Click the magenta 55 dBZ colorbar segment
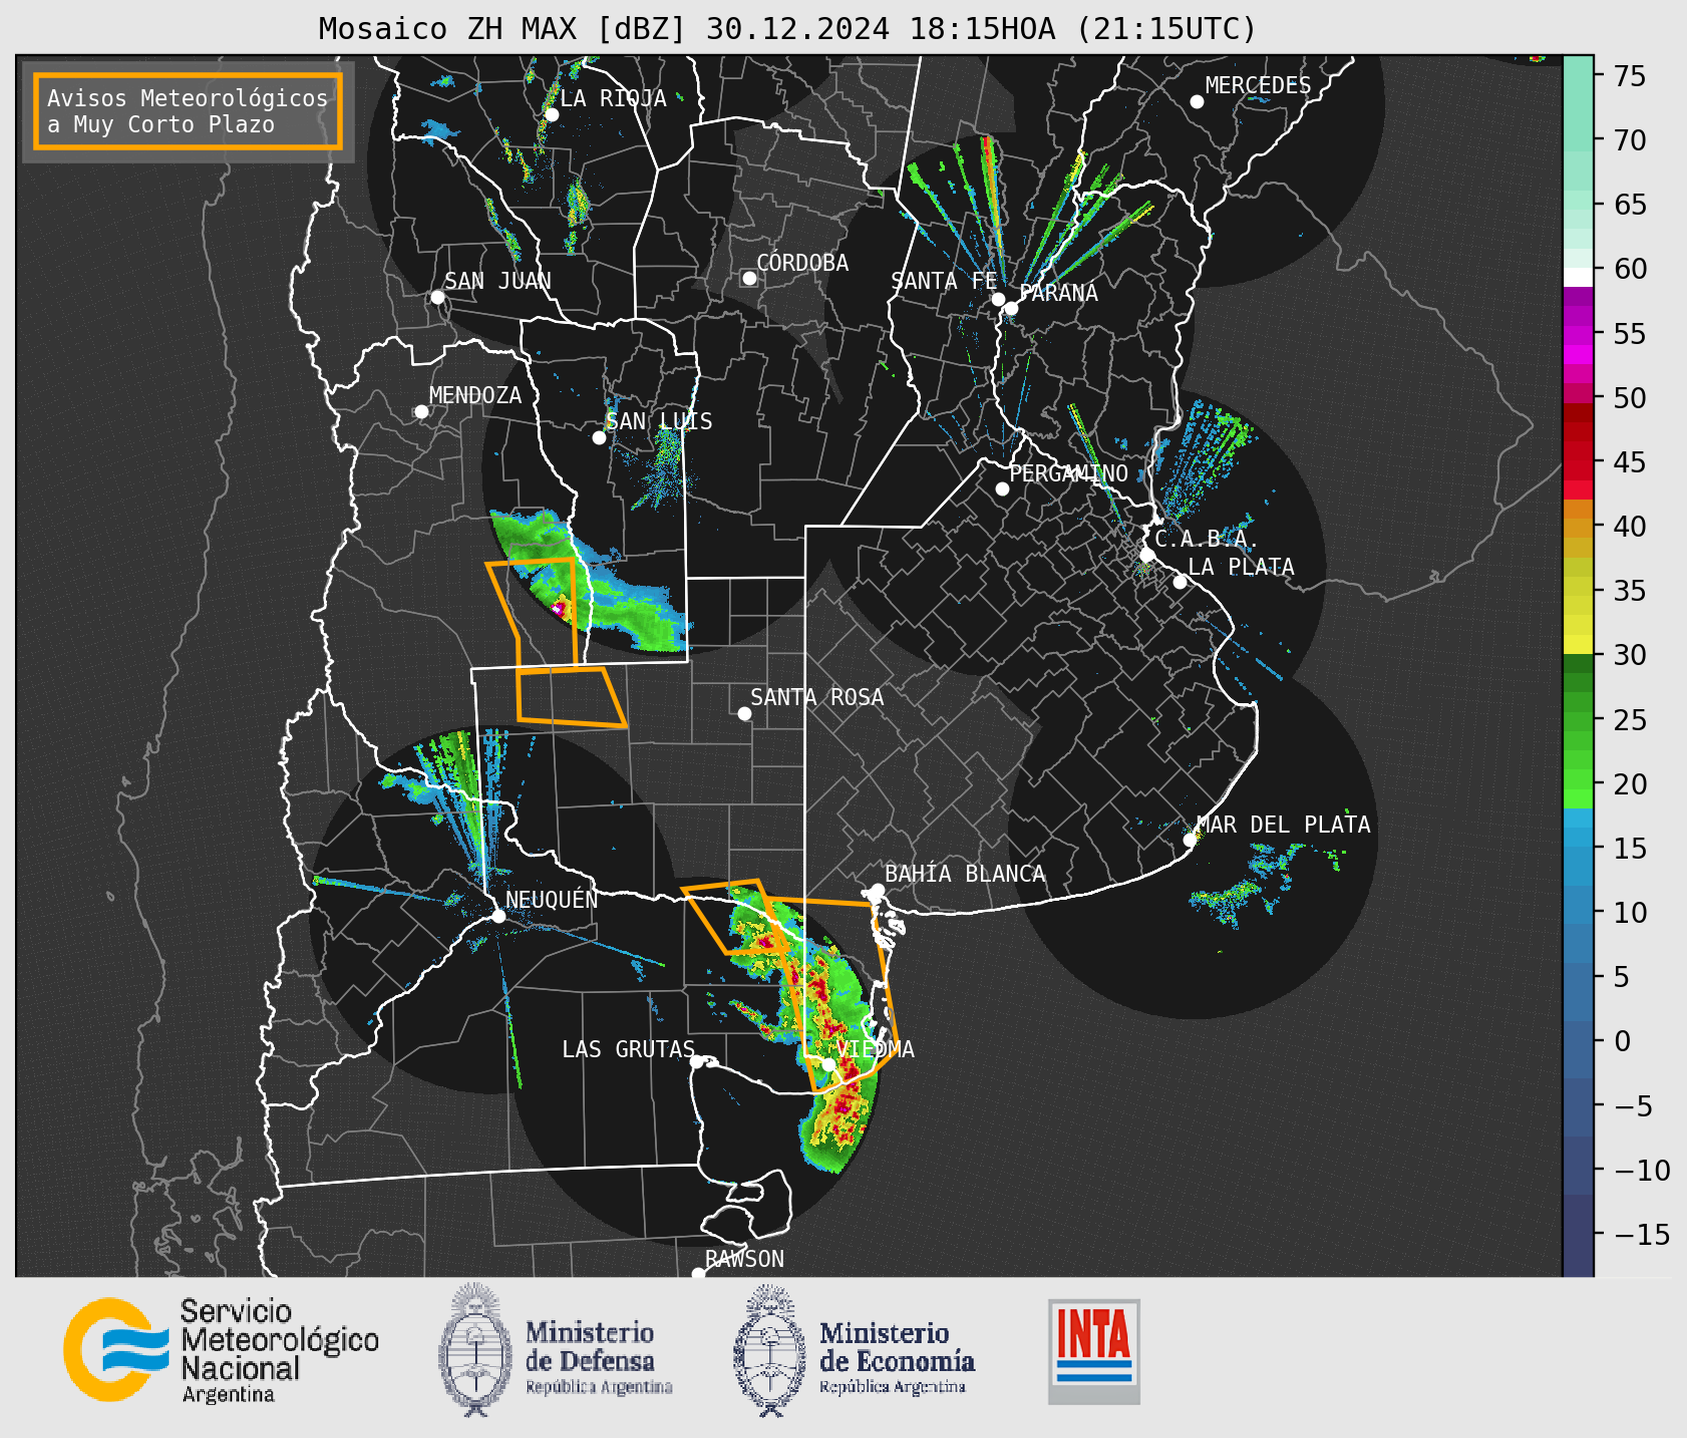Image resolution: width=1687 pixels, height=1438 pixels. point(1577,334)
